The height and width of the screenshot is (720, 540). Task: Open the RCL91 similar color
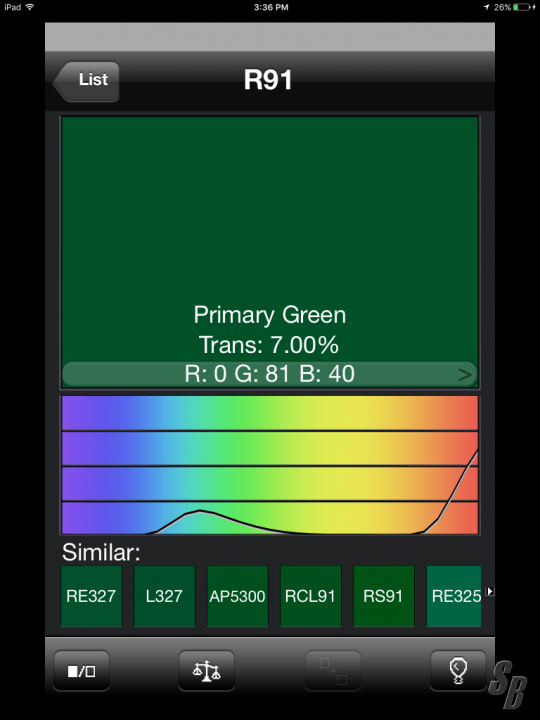point(310,596)
